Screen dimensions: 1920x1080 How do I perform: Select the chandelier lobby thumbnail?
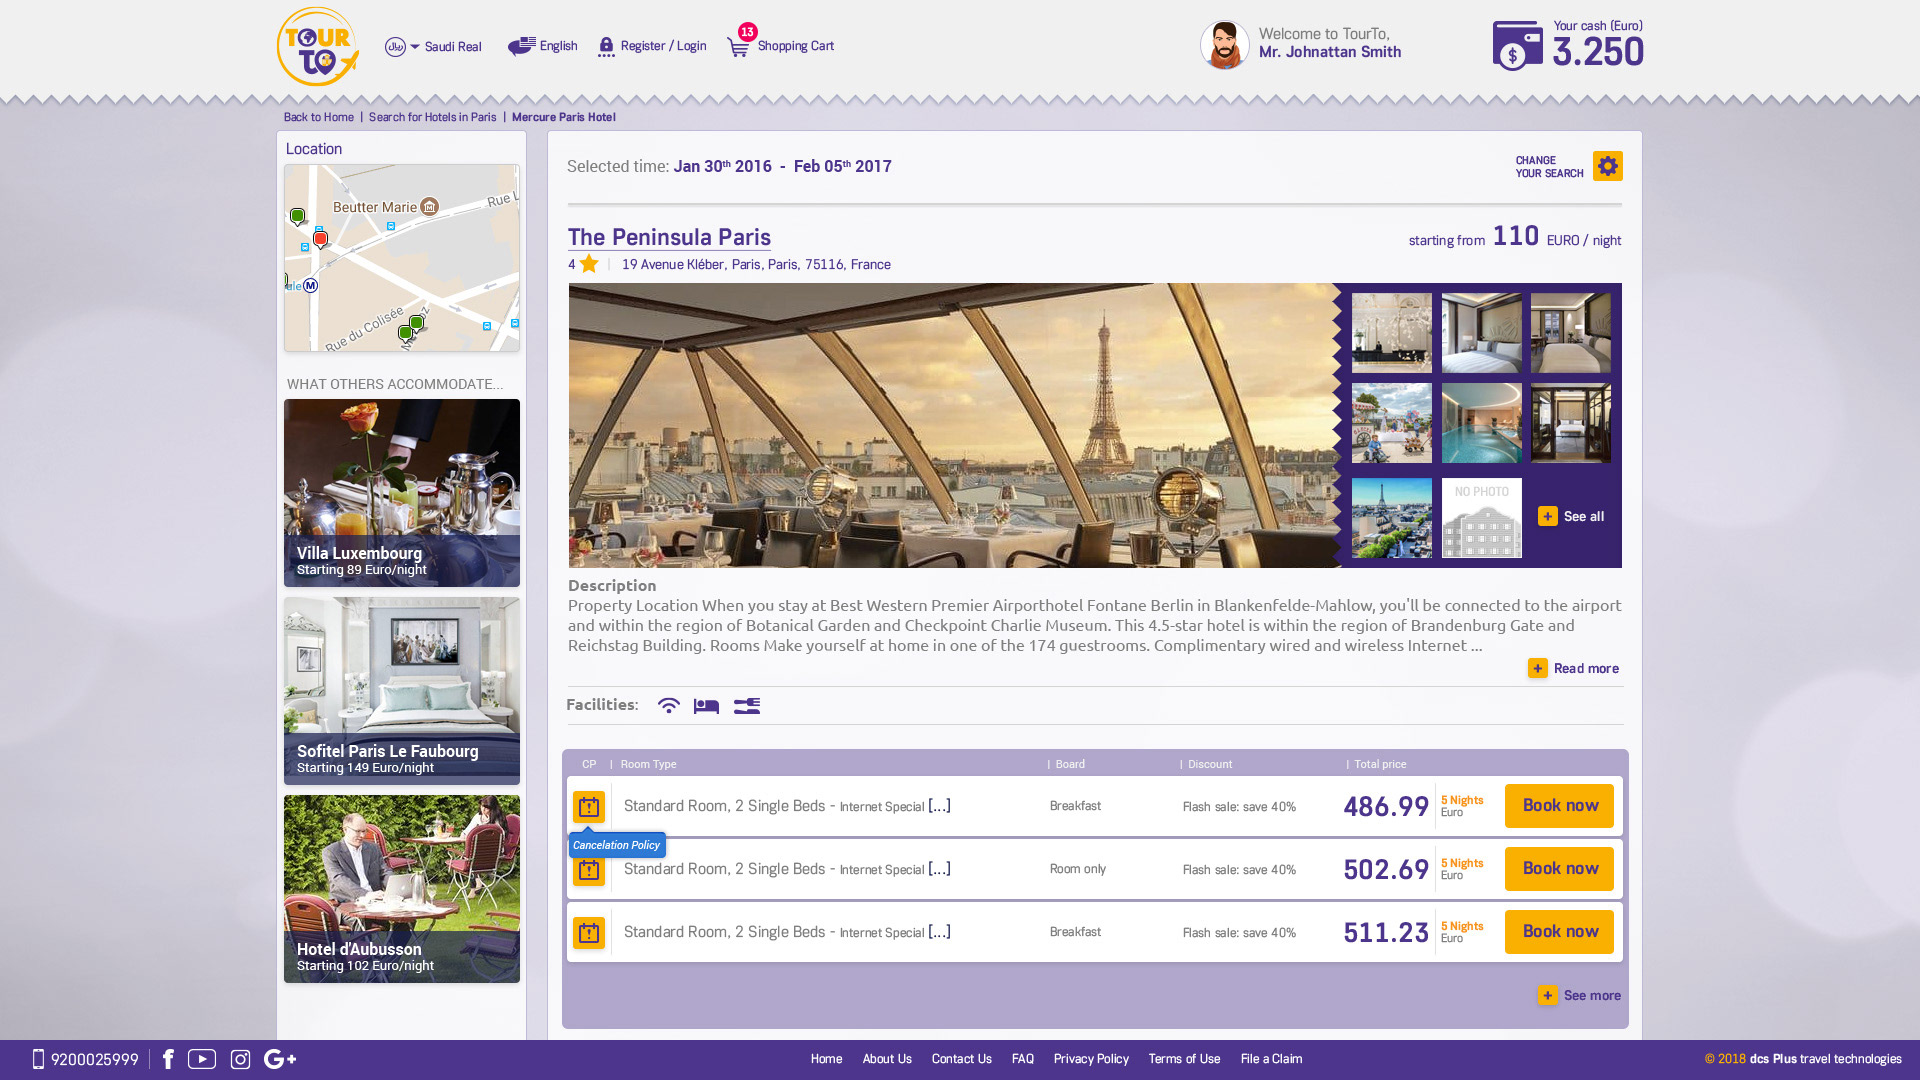[x=1392, y=333]
